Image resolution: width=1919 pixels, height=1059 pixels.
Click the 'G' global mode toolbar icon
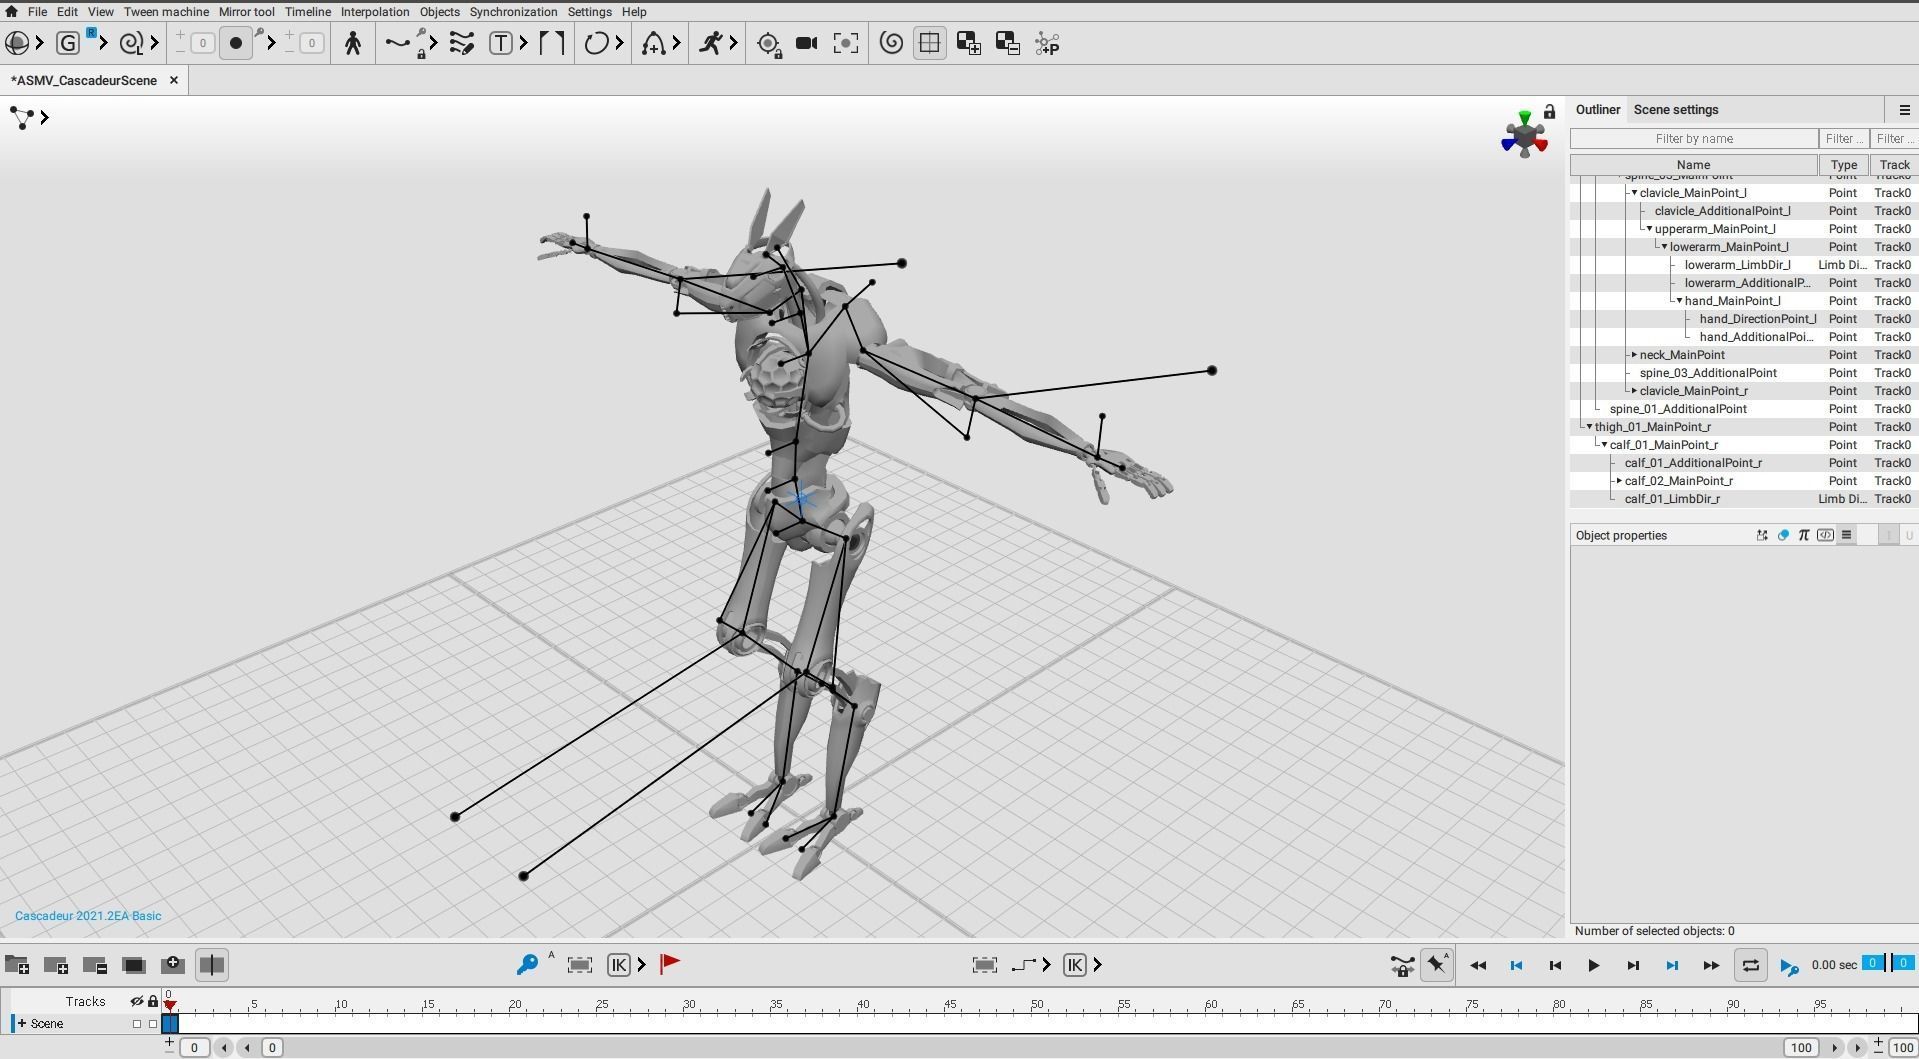[x=68, y=43]
